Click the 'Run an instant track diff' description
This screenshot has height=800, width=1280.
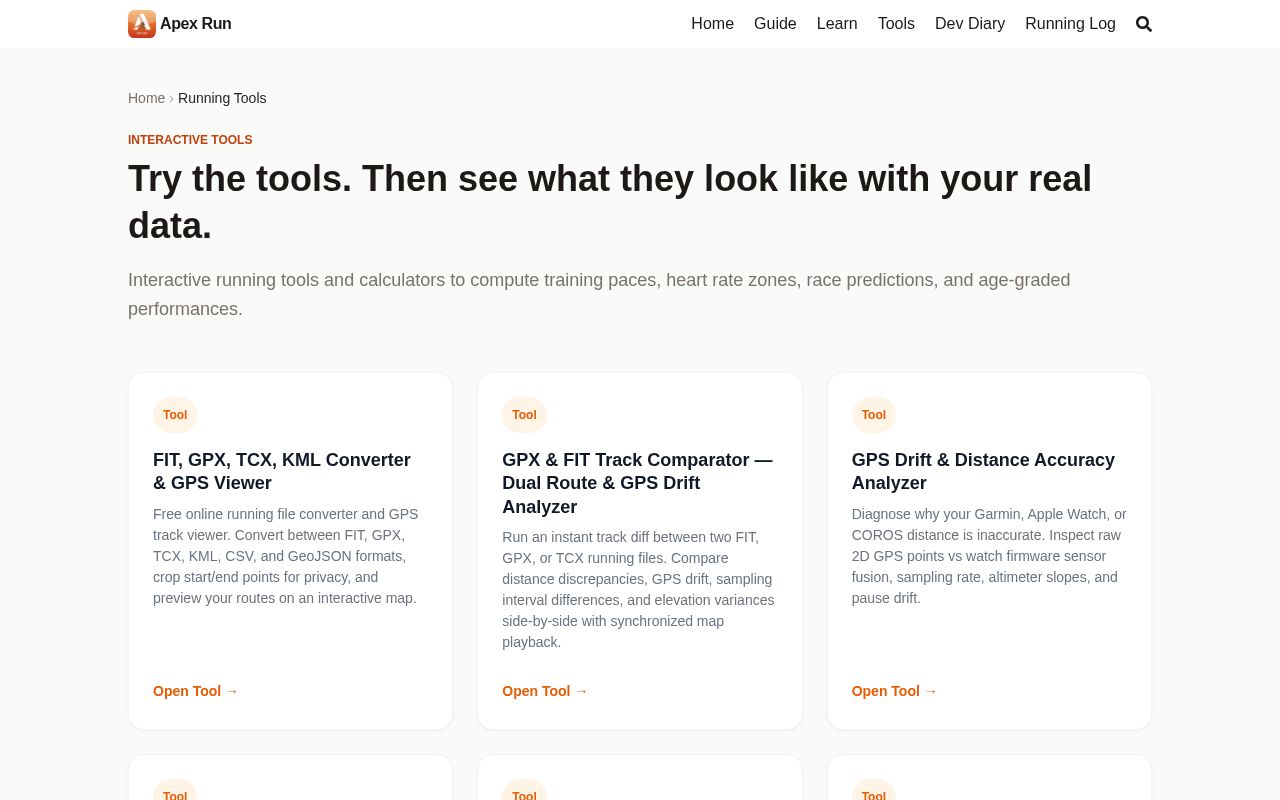[638, 590]
